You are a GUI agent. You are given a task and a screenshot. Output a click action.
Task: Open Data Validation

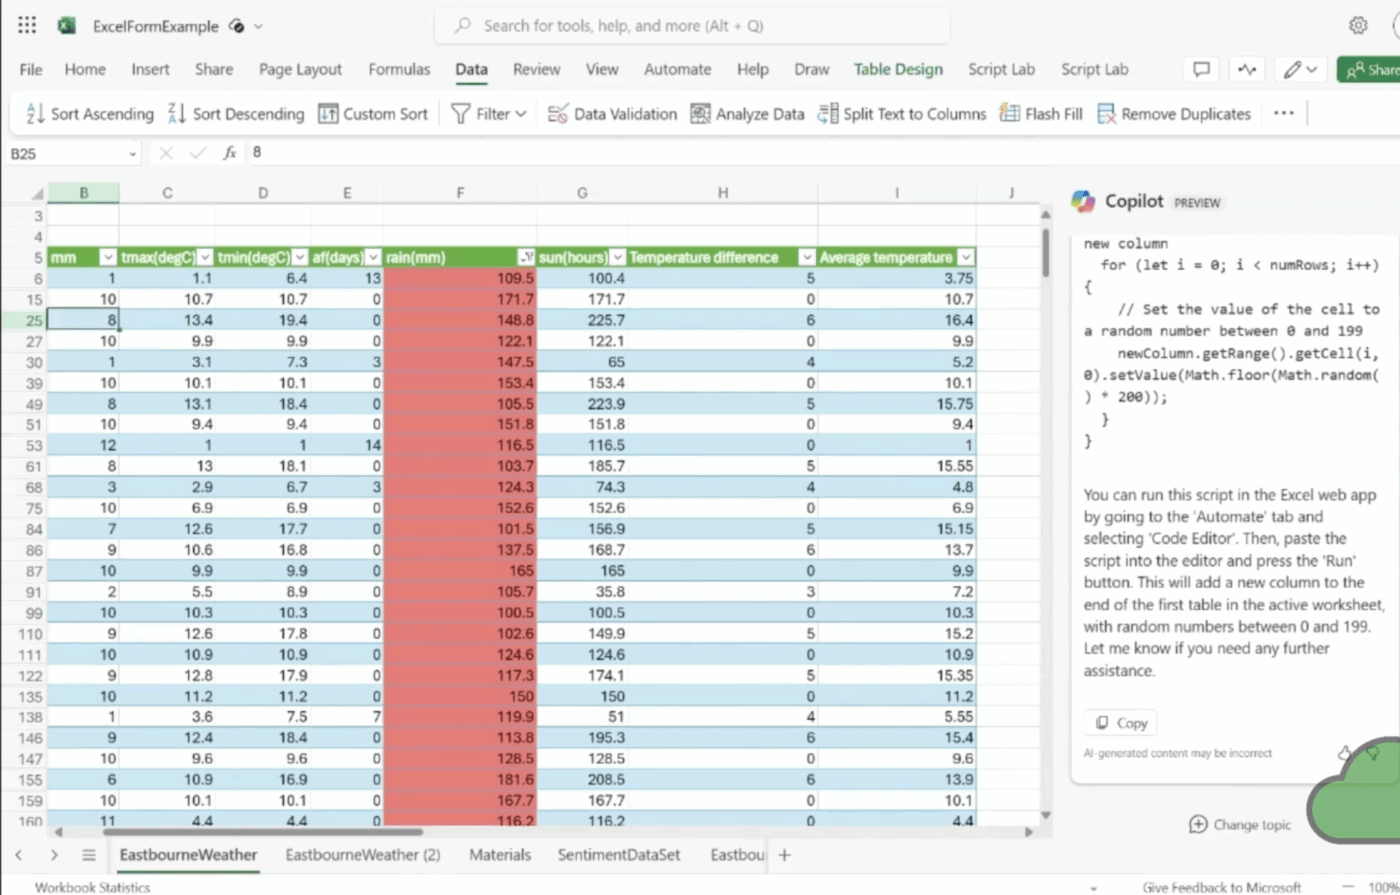pyautogui.click(x=612, y=113)
